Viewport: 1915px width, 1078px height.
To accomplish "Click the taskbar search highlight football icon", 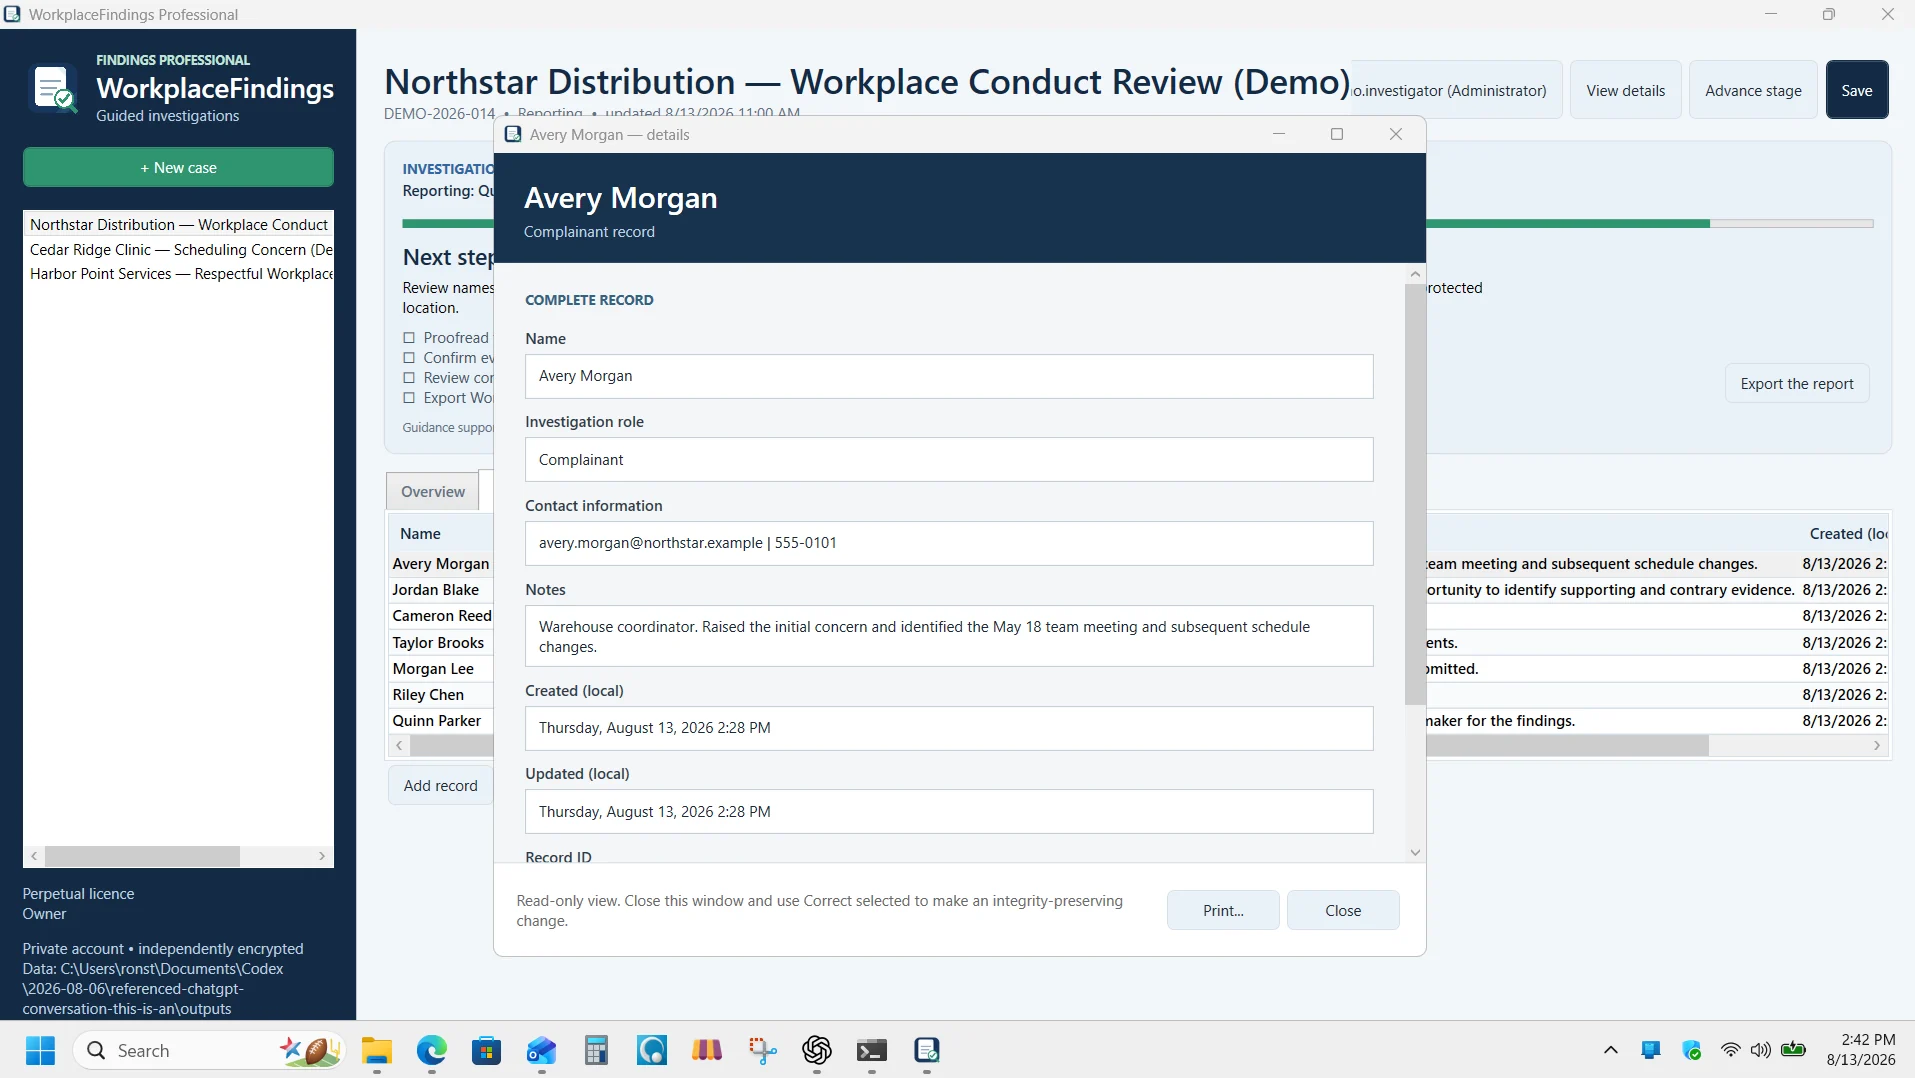I will 311,1050.
